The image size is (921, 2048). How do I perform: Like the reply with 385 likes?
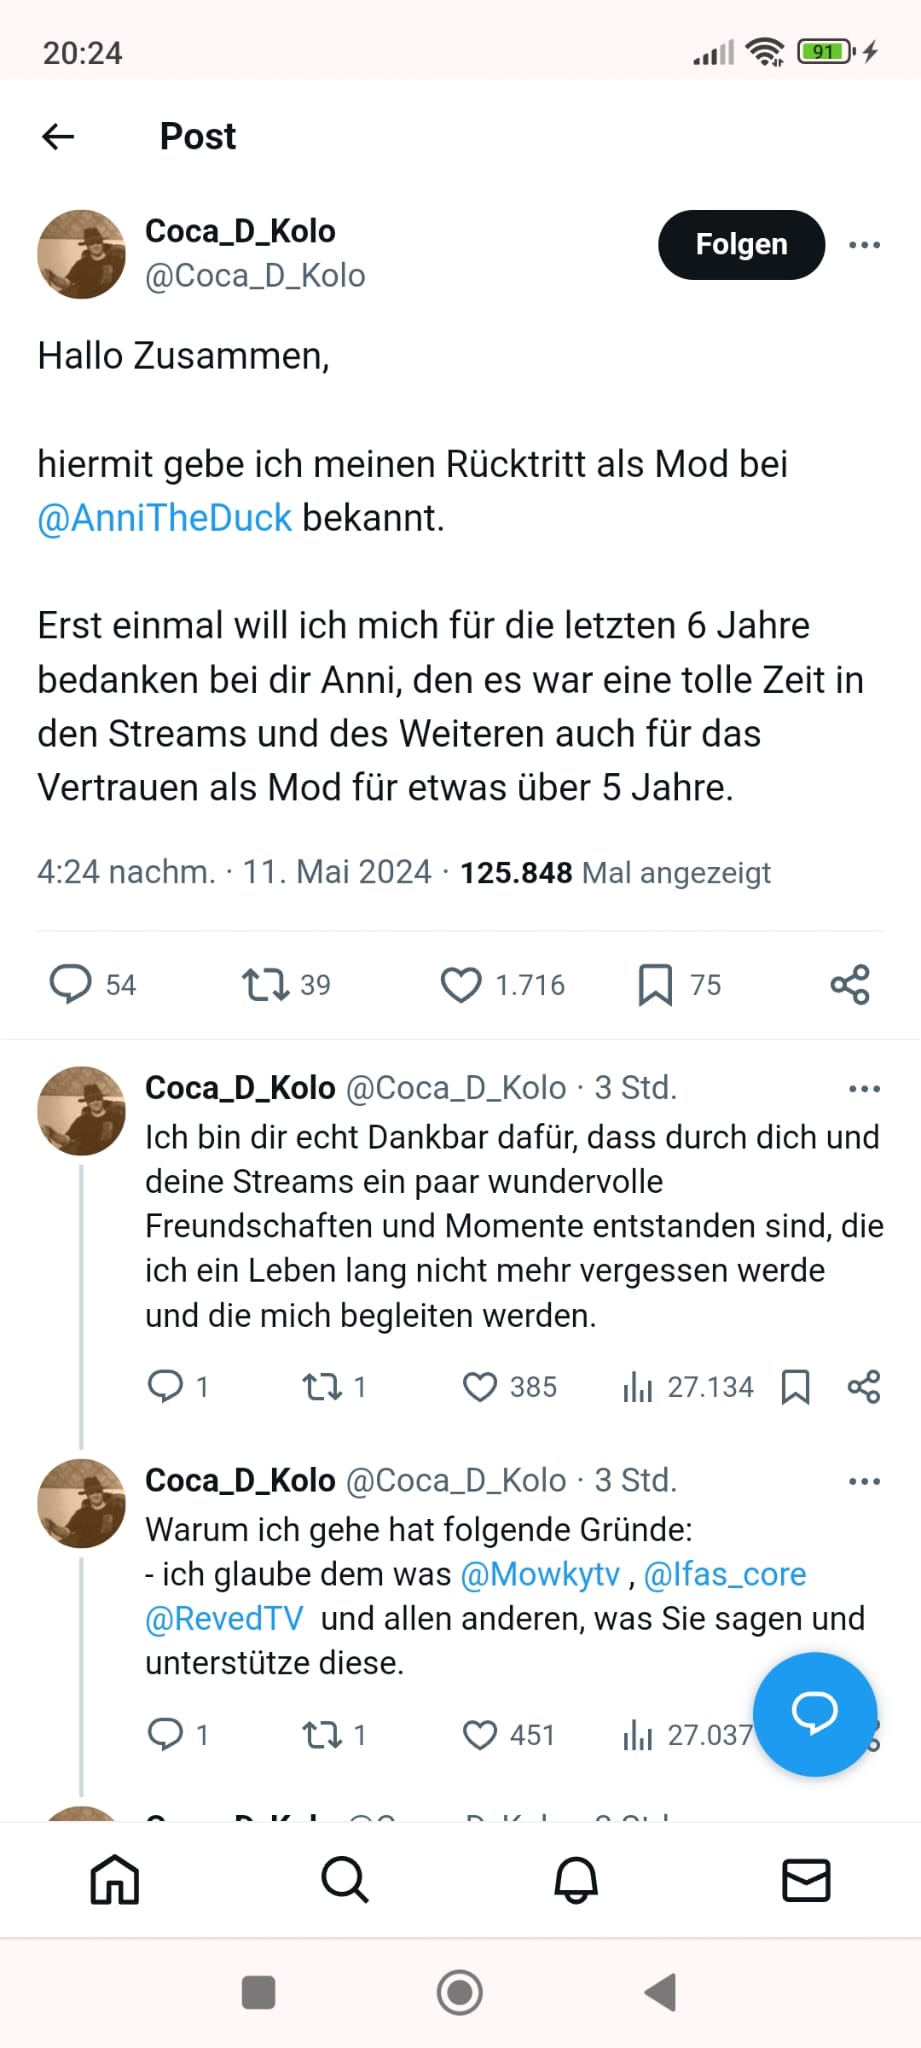(x=480, y=1387)
